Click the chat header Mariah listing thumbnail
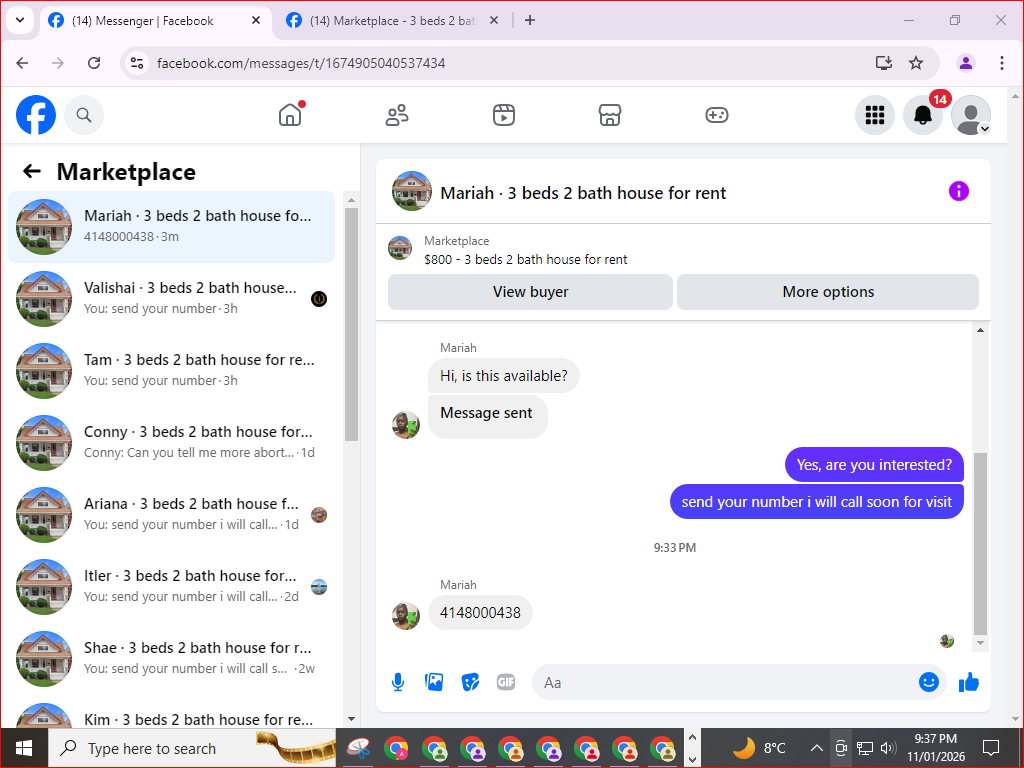Image resolution: width=1024 pixels, height=768 pixels. tap(411, 191)
